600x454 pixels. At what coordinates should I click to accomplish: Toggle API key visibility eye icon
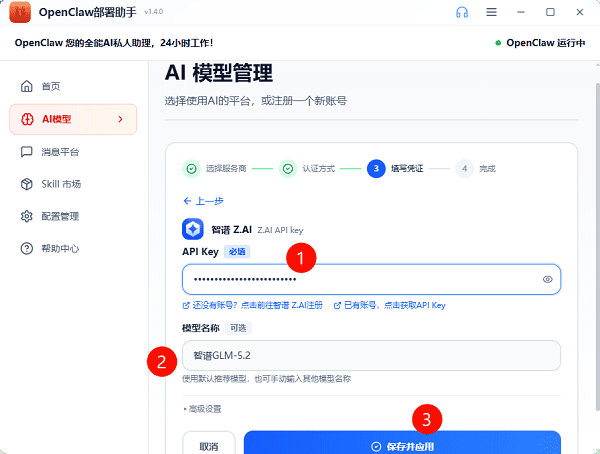tap(548, 279)
